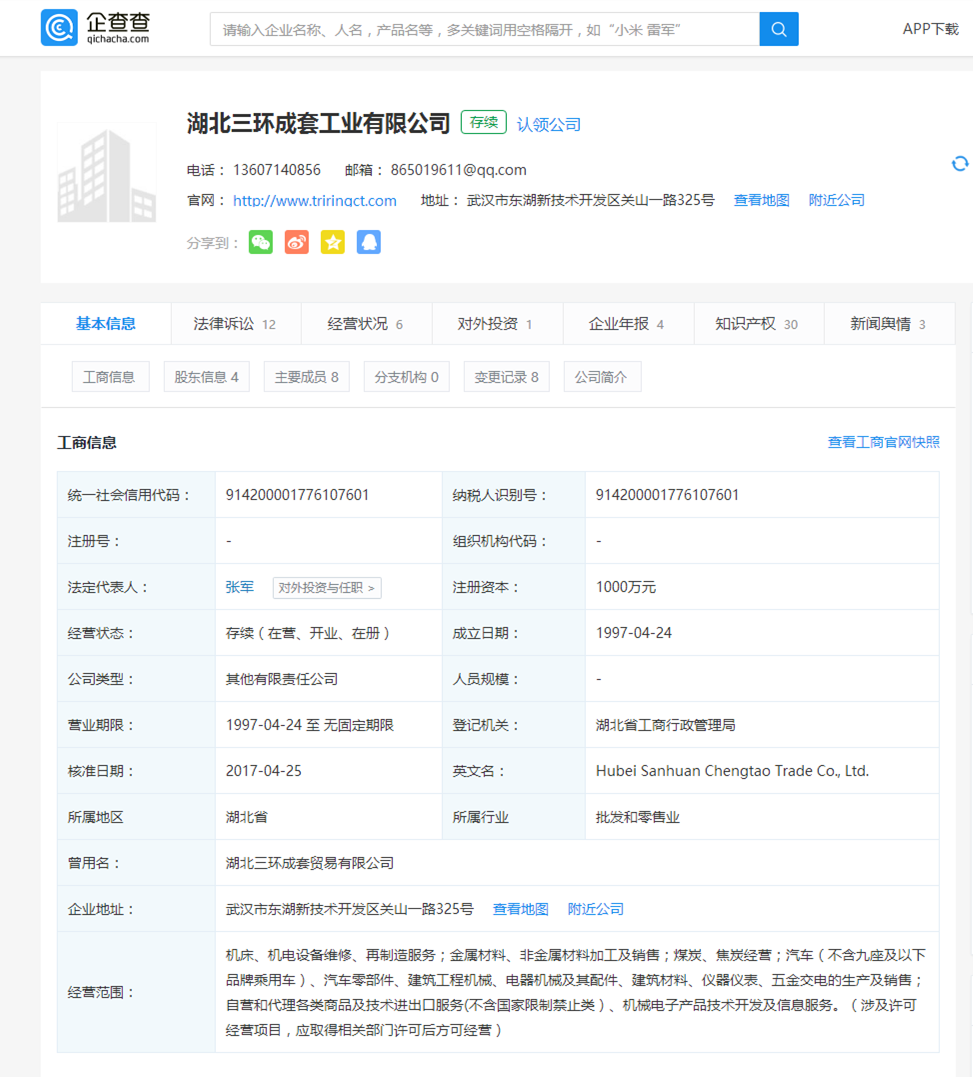This screenshot has height=1077, width=973.
Task: Focus the company name search field
Action: pos(485,29)
